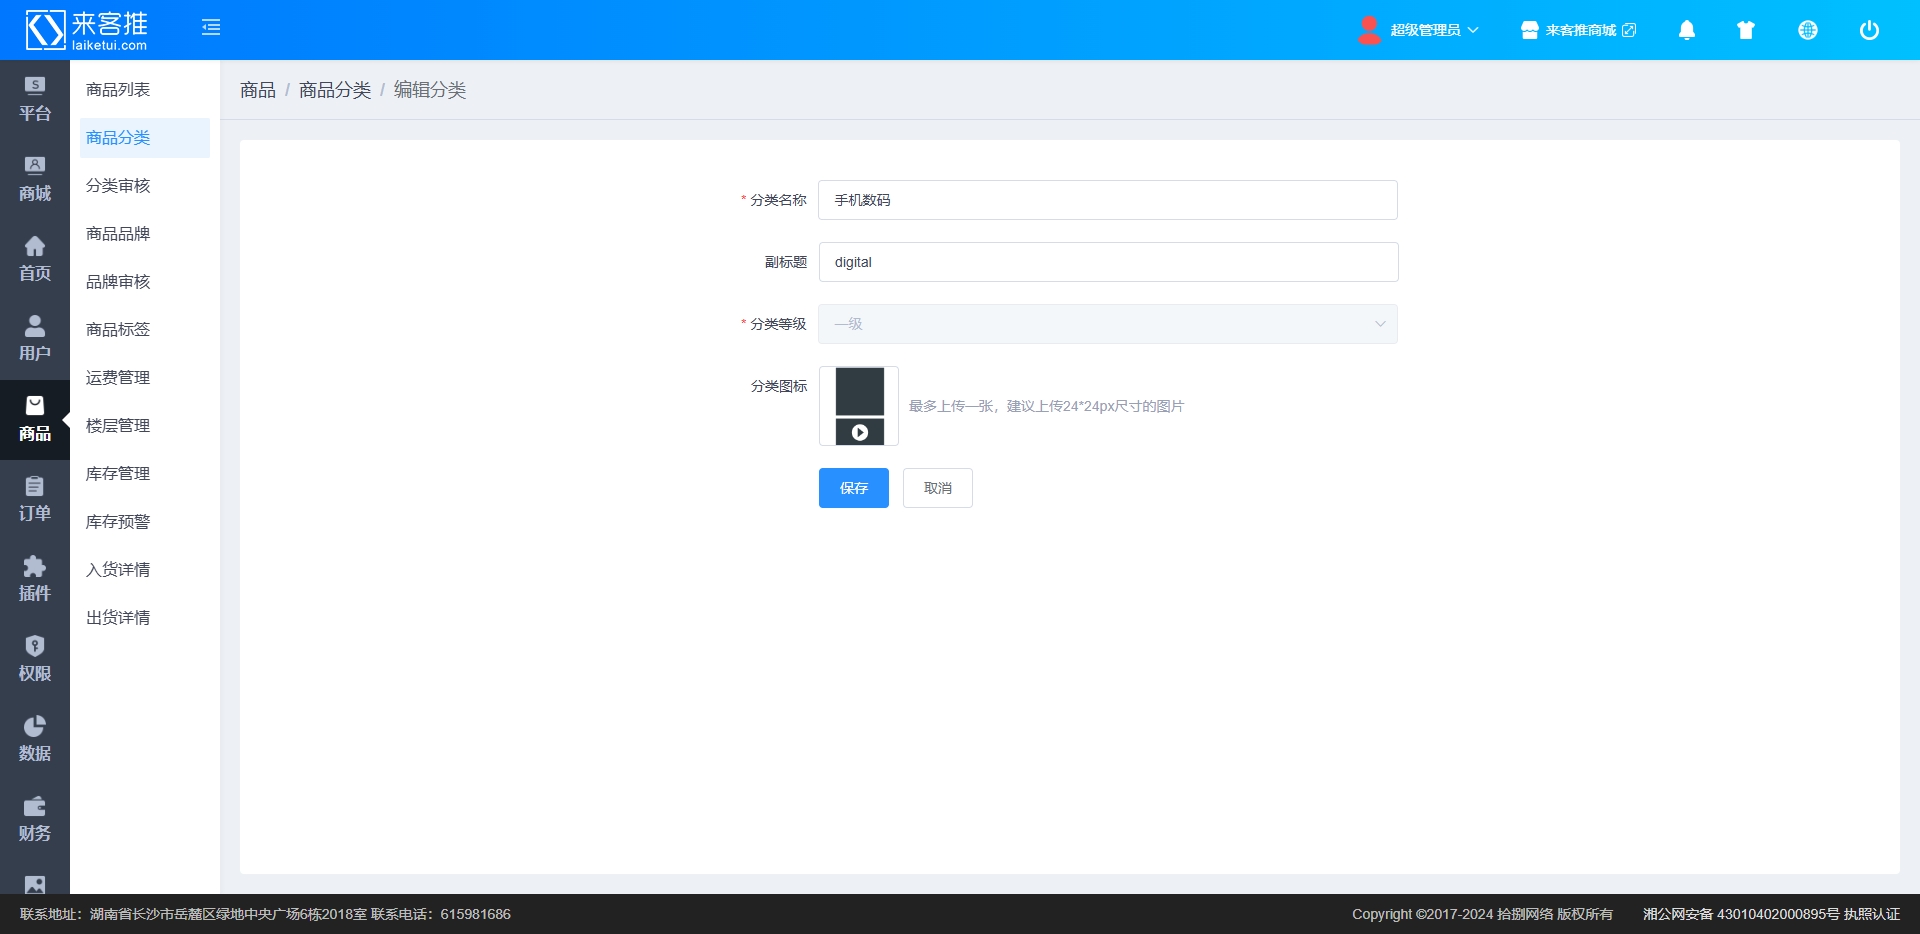Screen dimensions: 1920x934
Task: Click the 保存 save button
Action: (x=853, y=488)
